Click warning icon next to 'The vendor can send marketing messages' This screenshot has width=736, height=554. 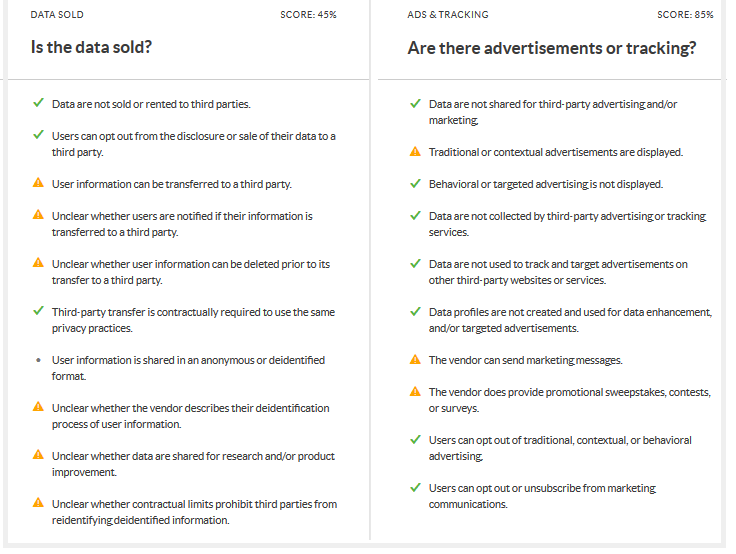tap(415, 359)
